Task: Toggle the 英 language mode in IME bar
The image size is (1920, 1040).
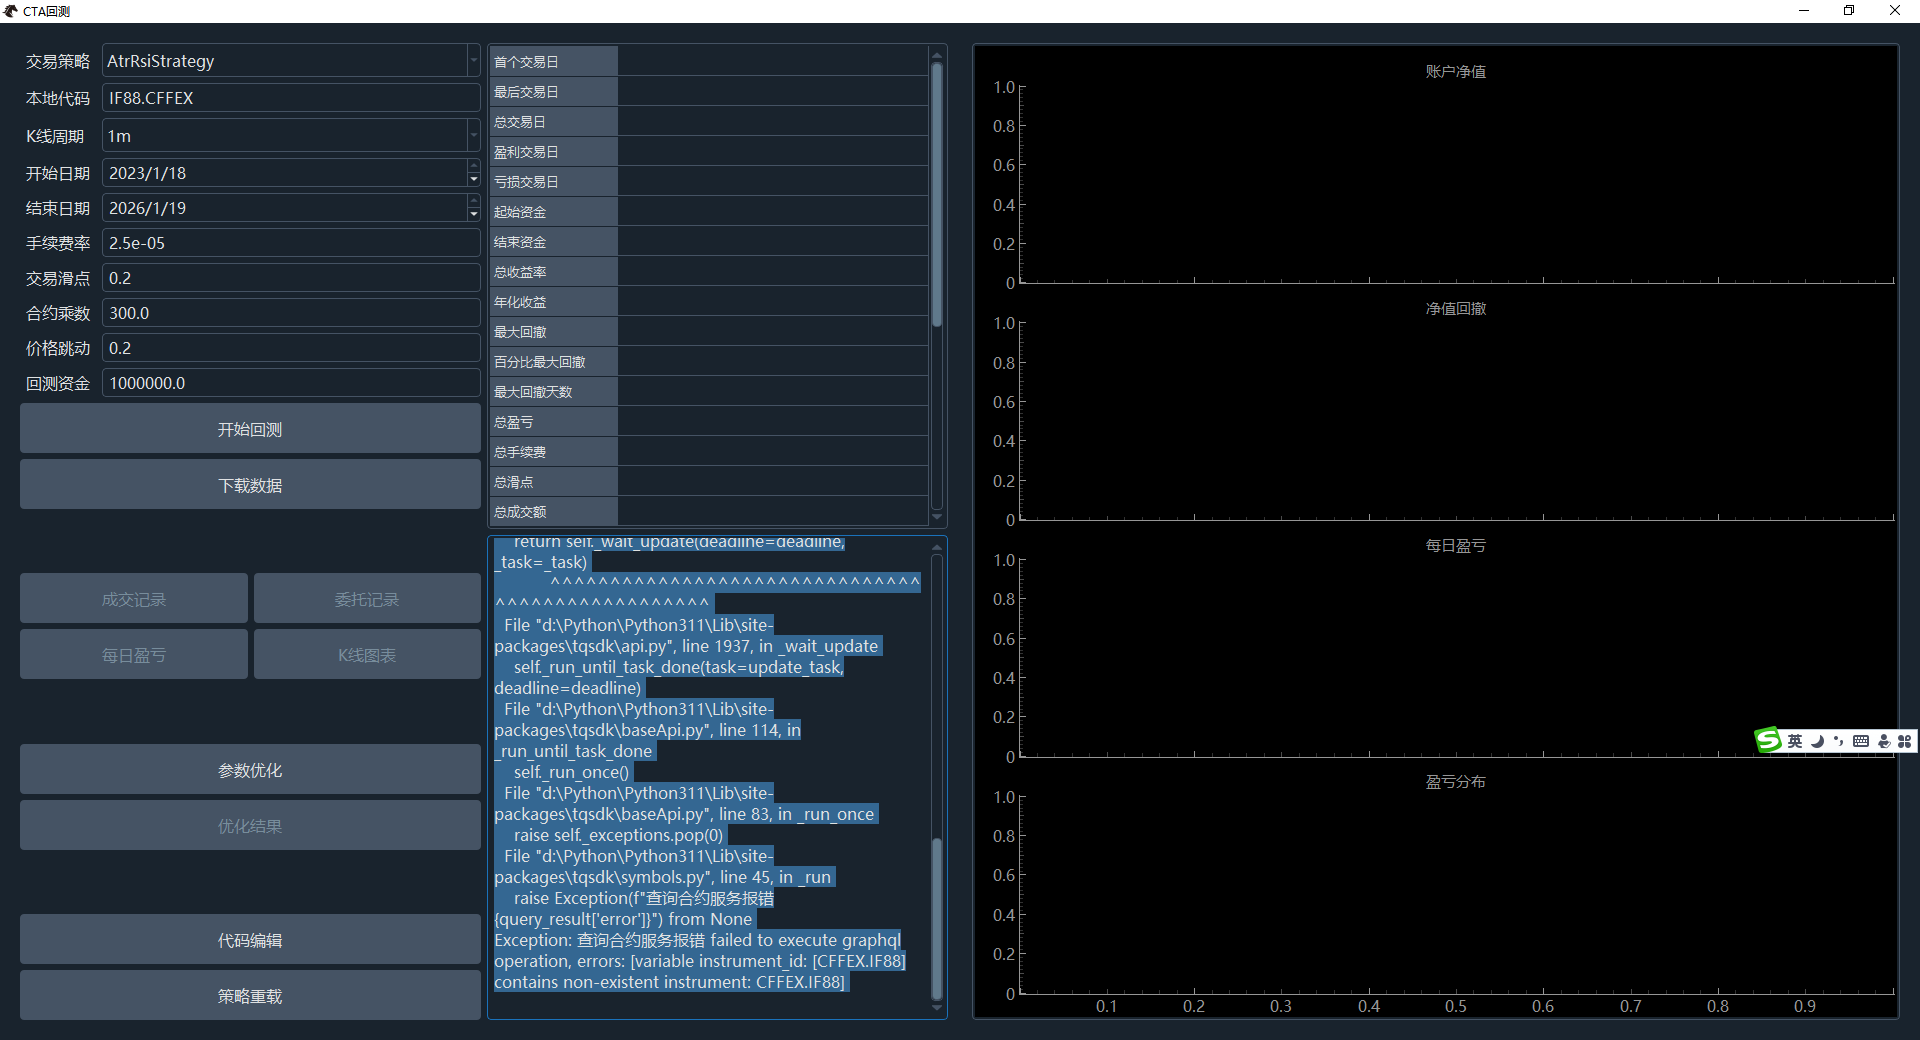Action: tap(1795, 741)
